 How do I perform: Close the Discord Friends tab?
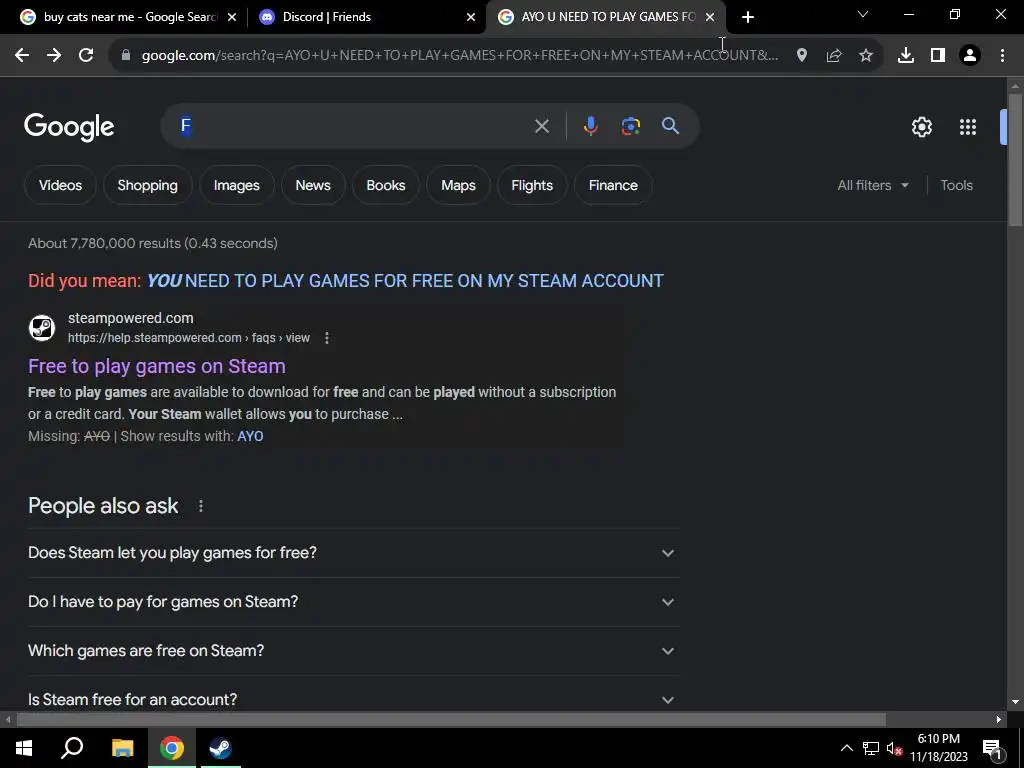coord(471,17)
